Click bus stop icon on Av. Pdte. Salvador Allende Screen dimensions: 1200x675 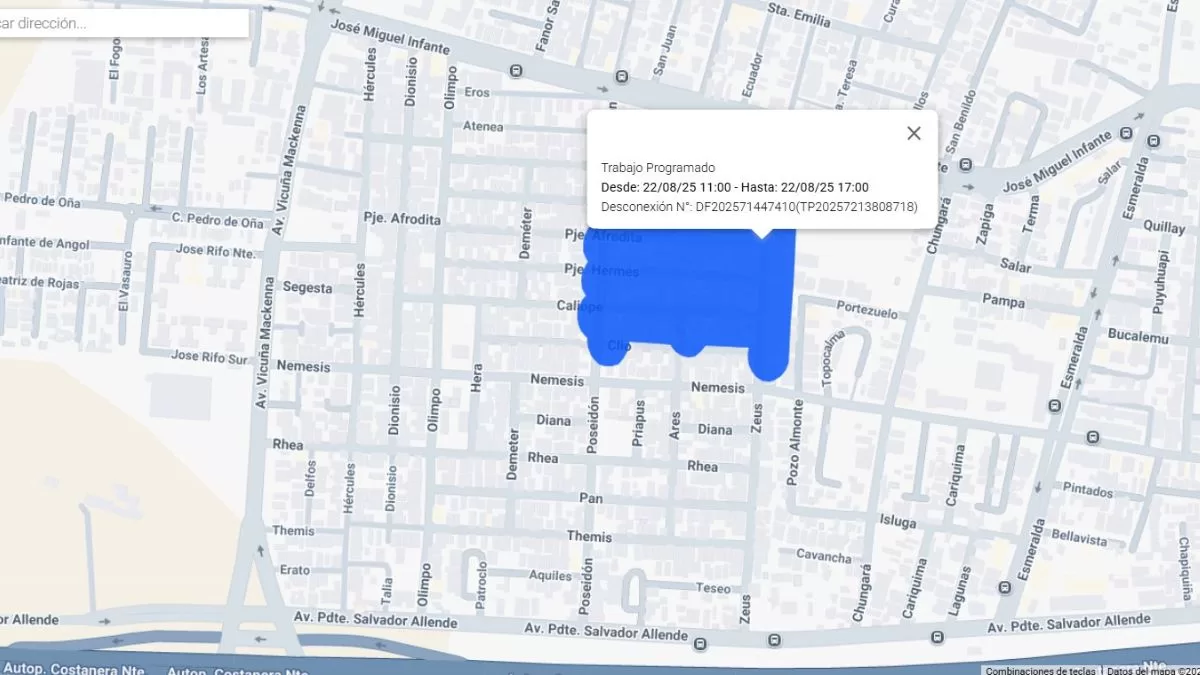(936, 638)
